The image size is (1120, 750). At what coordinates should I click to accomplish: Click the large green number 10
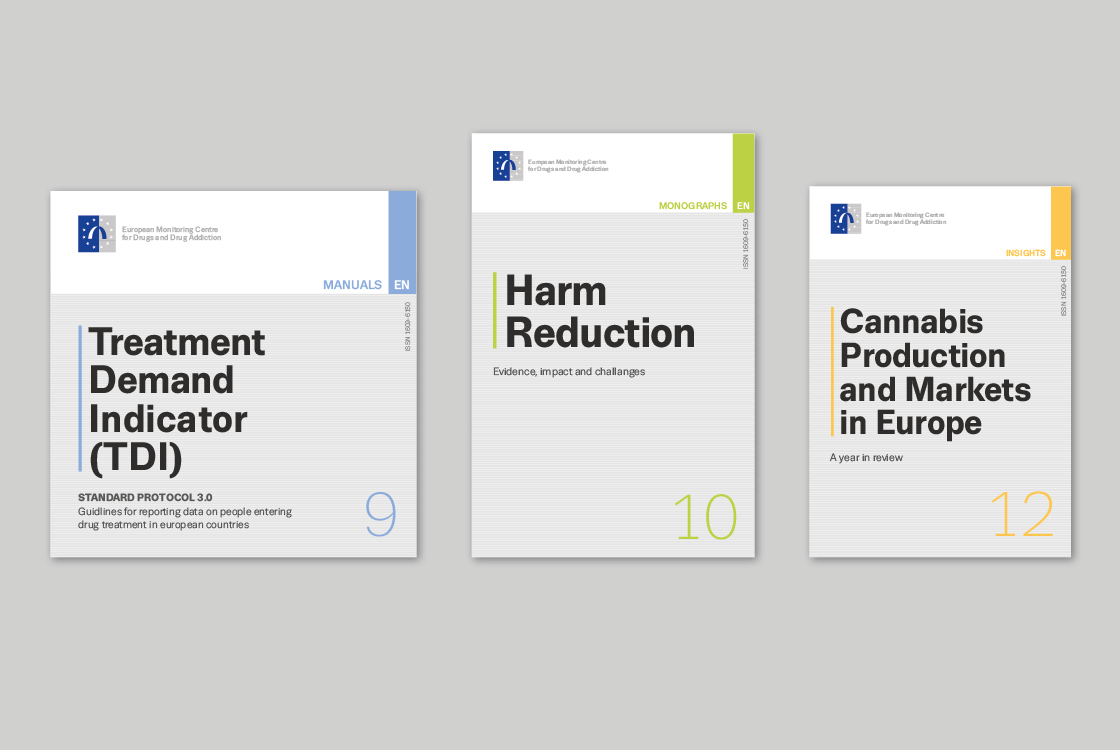[x=705, y=517]
